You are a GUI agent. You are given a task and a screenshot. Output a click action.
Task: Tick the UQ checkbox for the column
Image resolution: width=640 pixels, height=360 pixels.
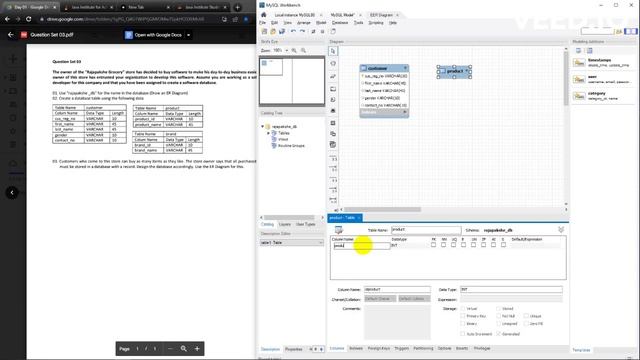(453, 245)
